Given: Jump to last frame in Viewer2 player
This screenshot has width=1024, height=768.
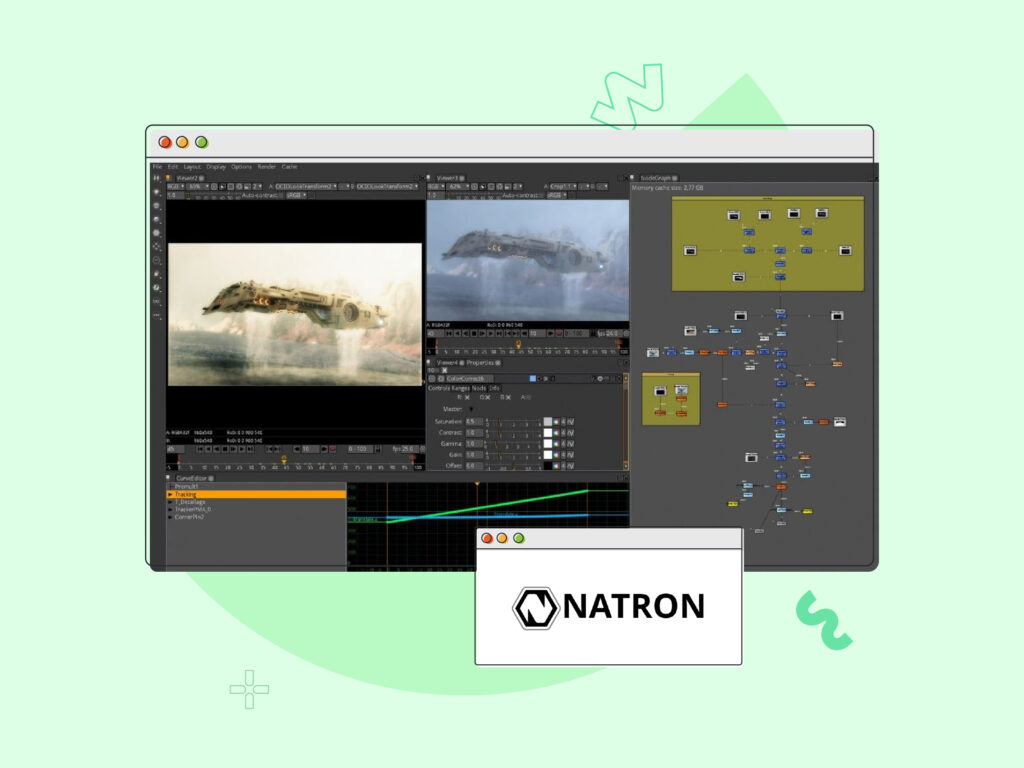Looking at the screenshot, I should 251,449.
